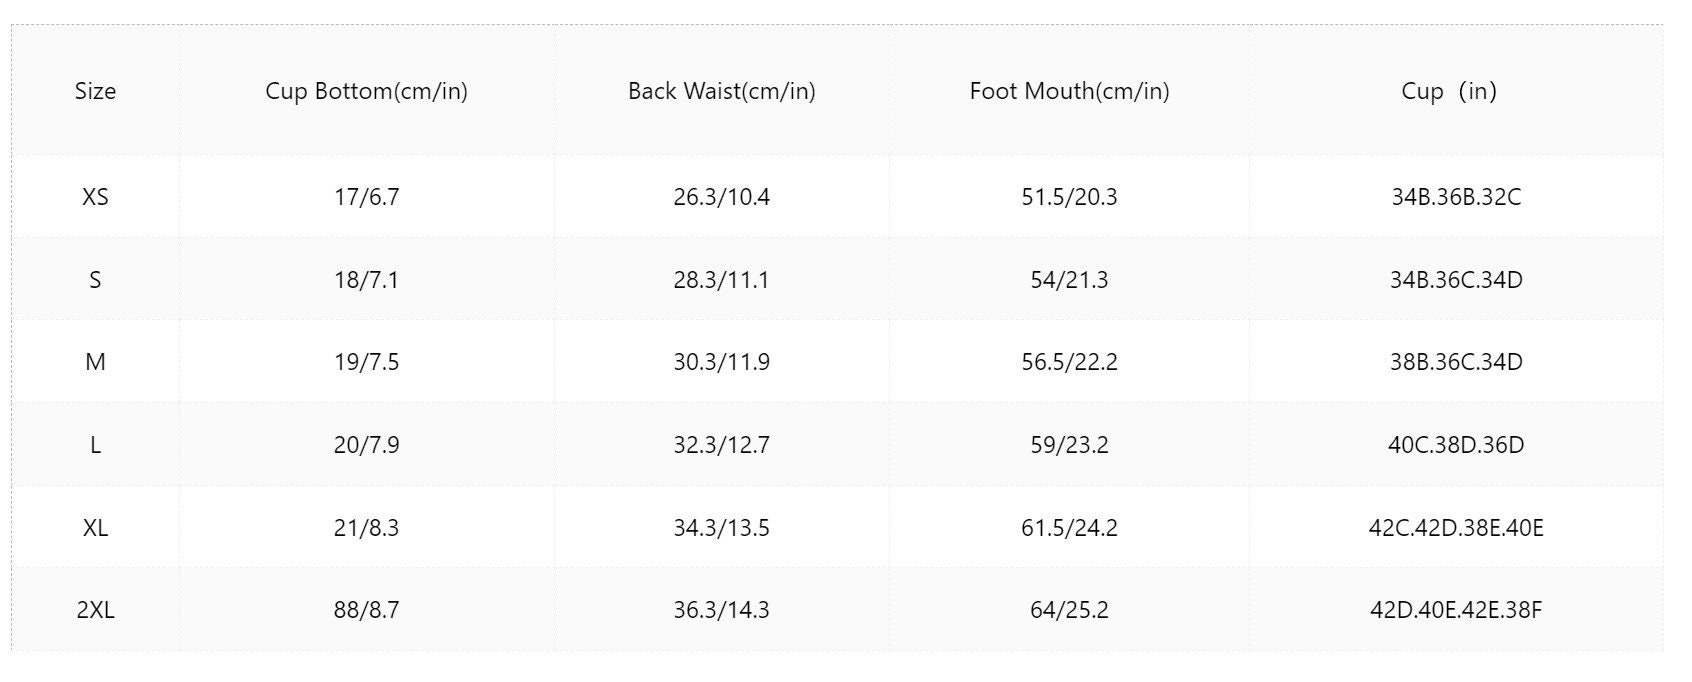
Task: Select the M size row label
Action: click(x=95, y=362)
